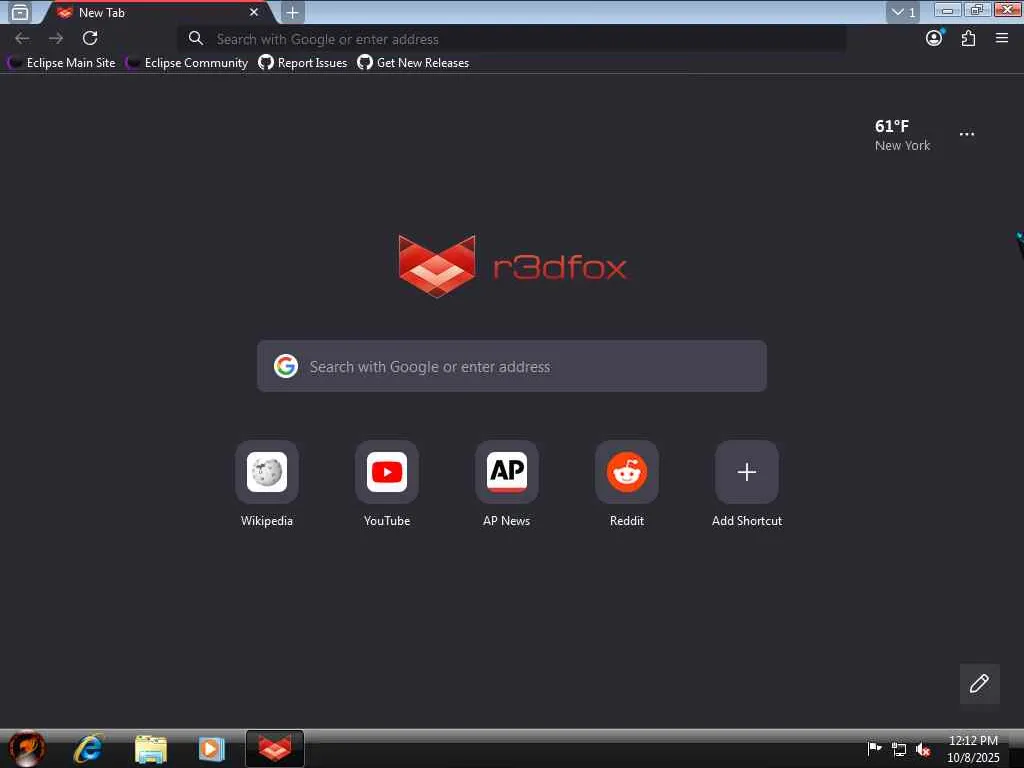This screenshot has height=768, width=1024.
Task: Open taskbar clock showing 12:12 PM
Action: point(973,749)
